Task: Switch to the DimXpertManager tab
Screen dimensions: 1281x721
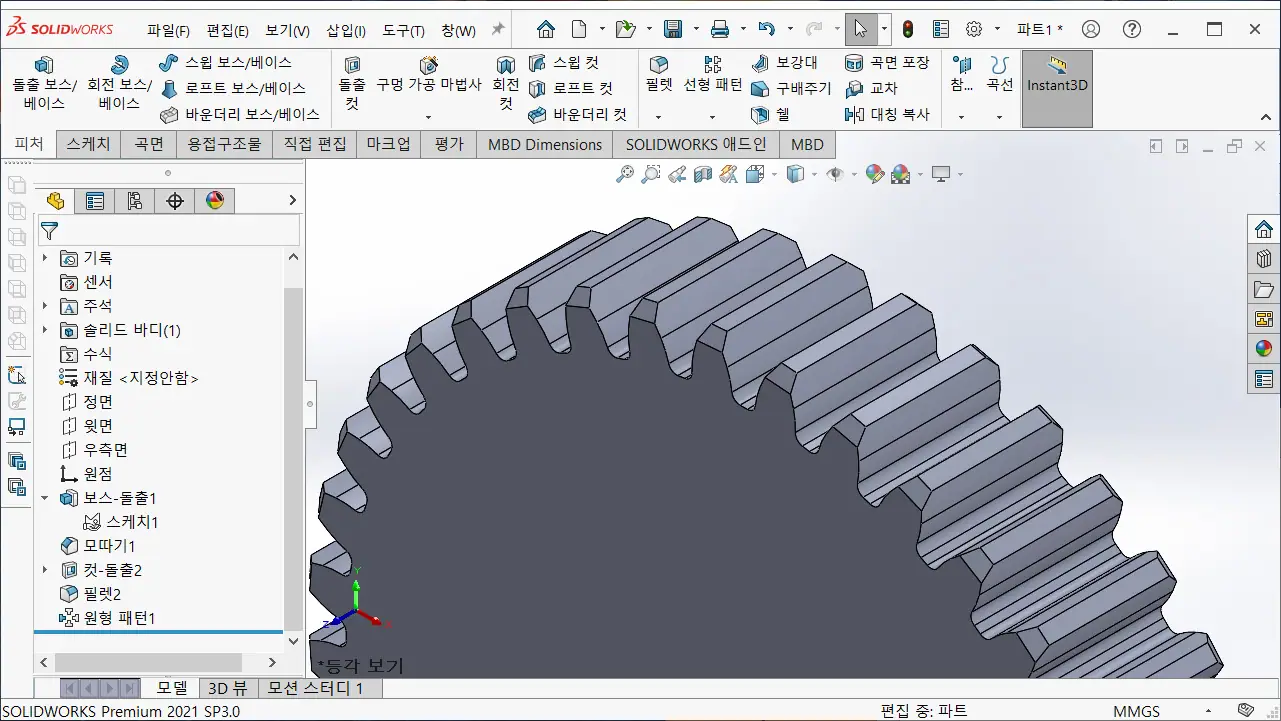Action: pos(175,201)
